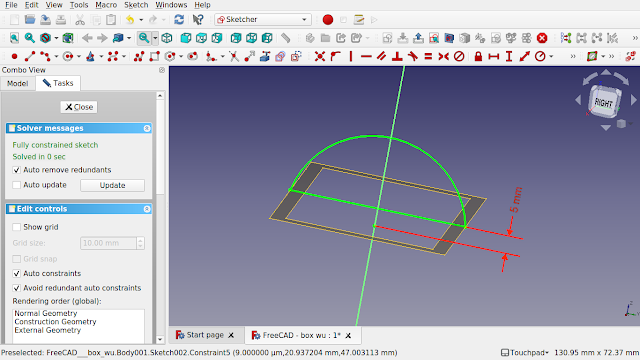Click red leave sketch X icon

[542, 38]
